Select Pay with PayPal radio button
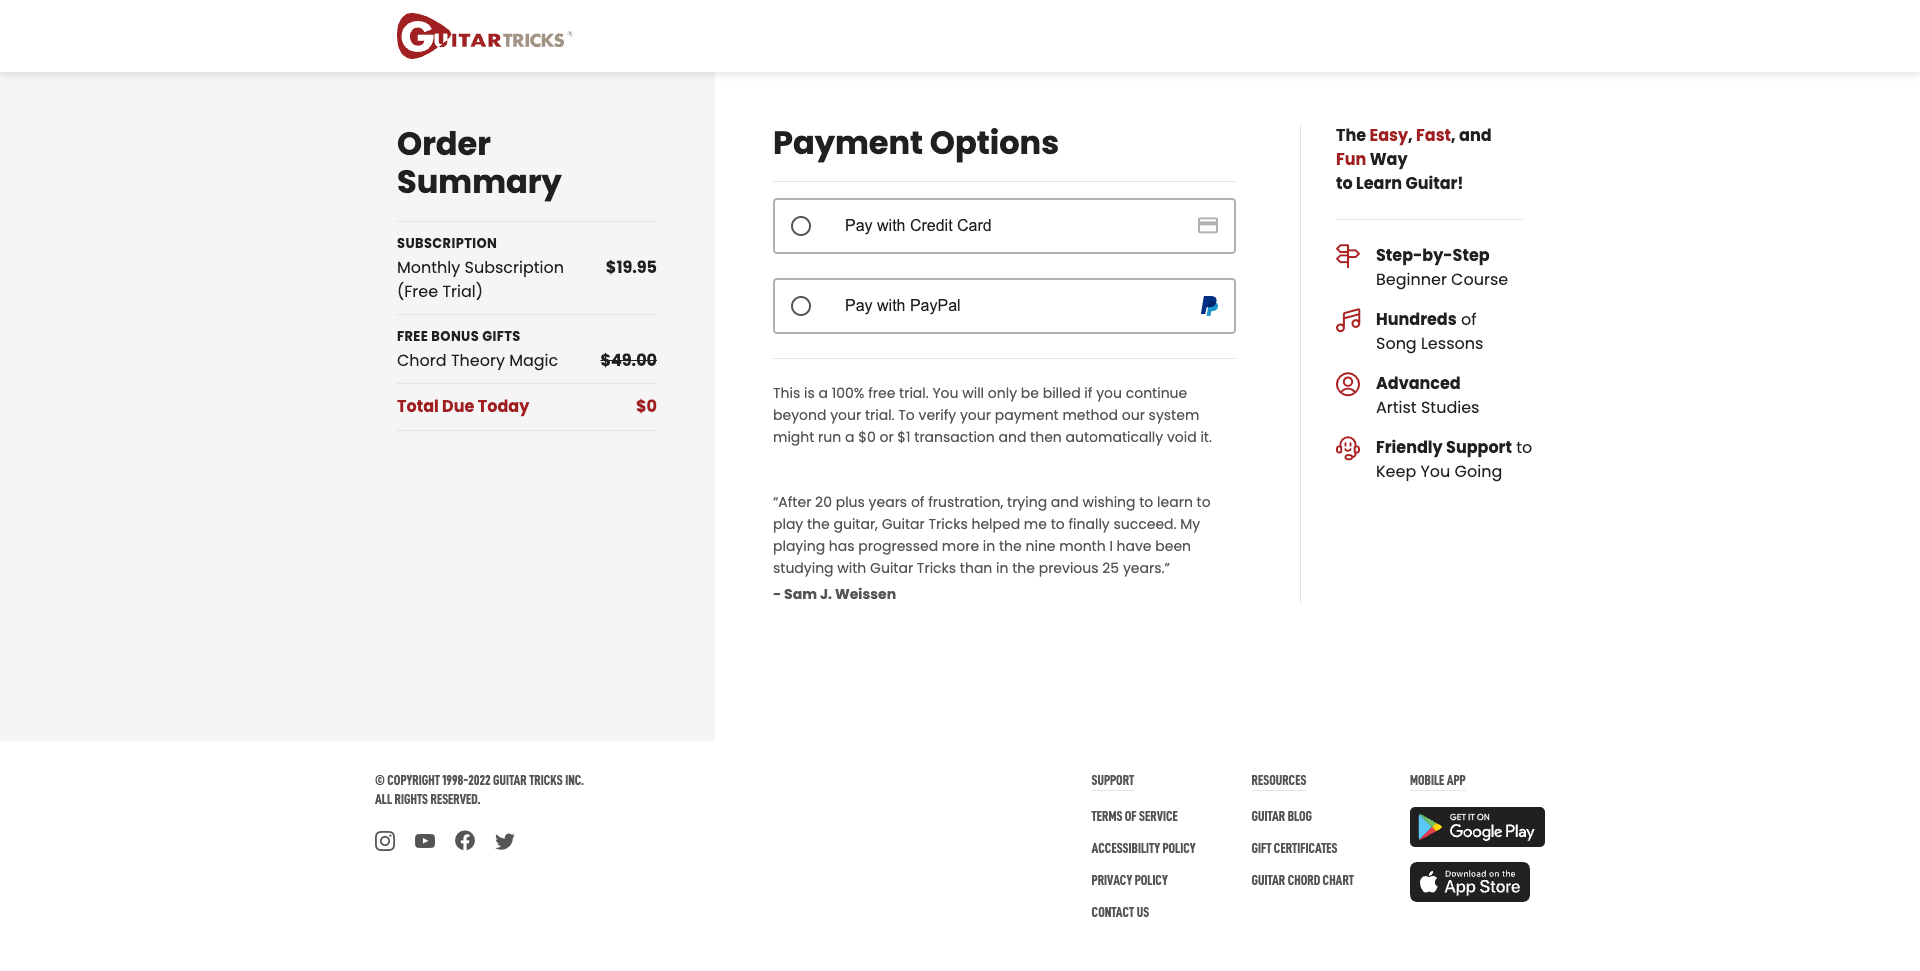Viewport: 1920px width, 971px height. pos(801,306)
